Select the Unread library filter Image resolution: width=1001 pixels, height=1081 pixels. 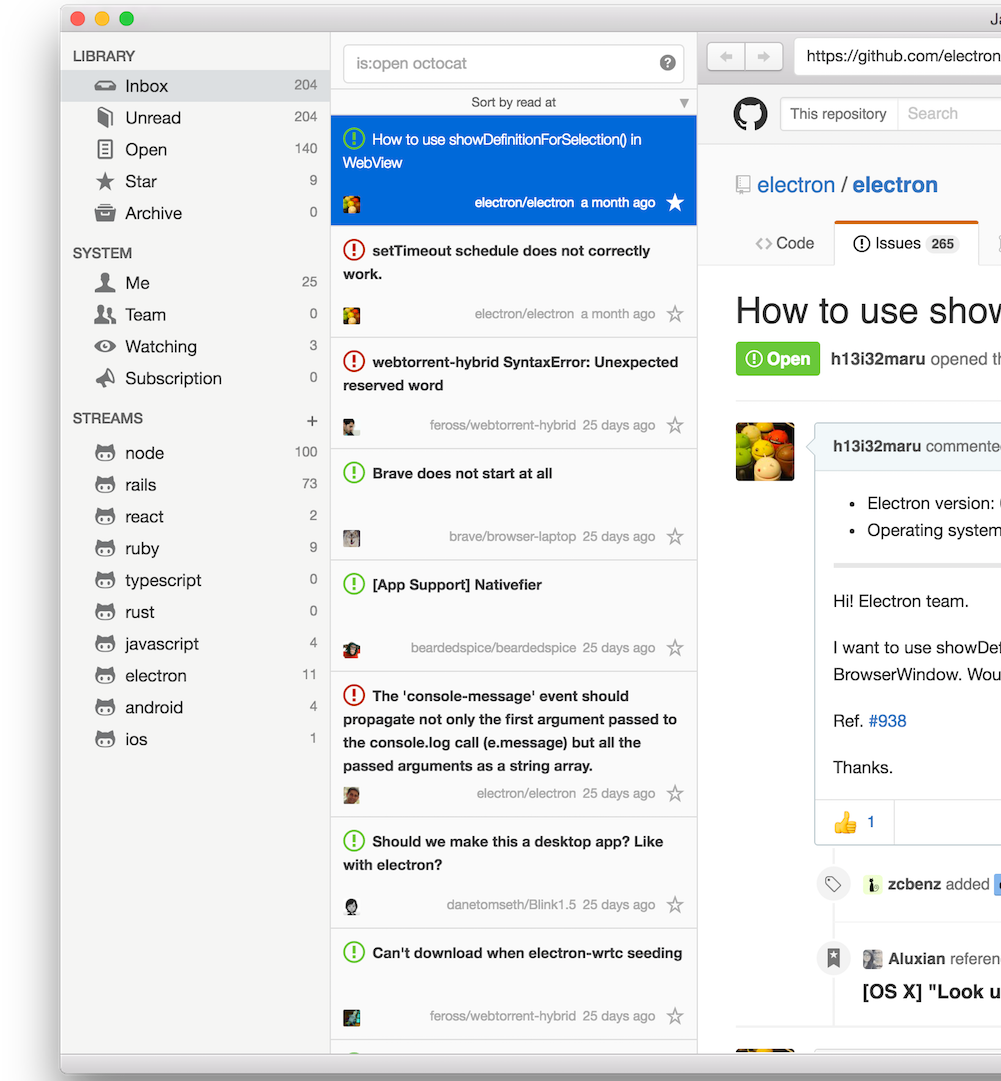[x=195, y=118]
